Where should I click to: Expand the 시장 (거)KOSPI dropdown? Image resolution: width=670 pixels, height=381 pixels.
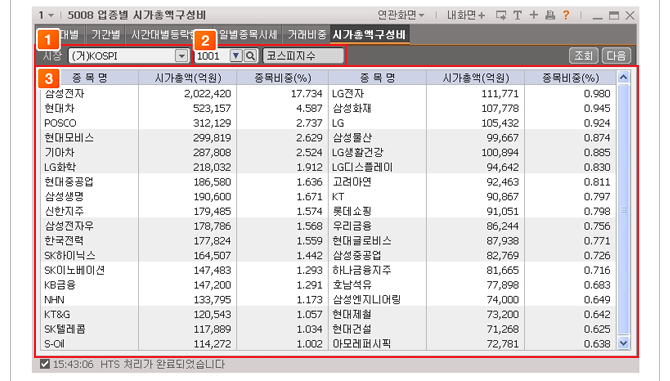(182, 56)
